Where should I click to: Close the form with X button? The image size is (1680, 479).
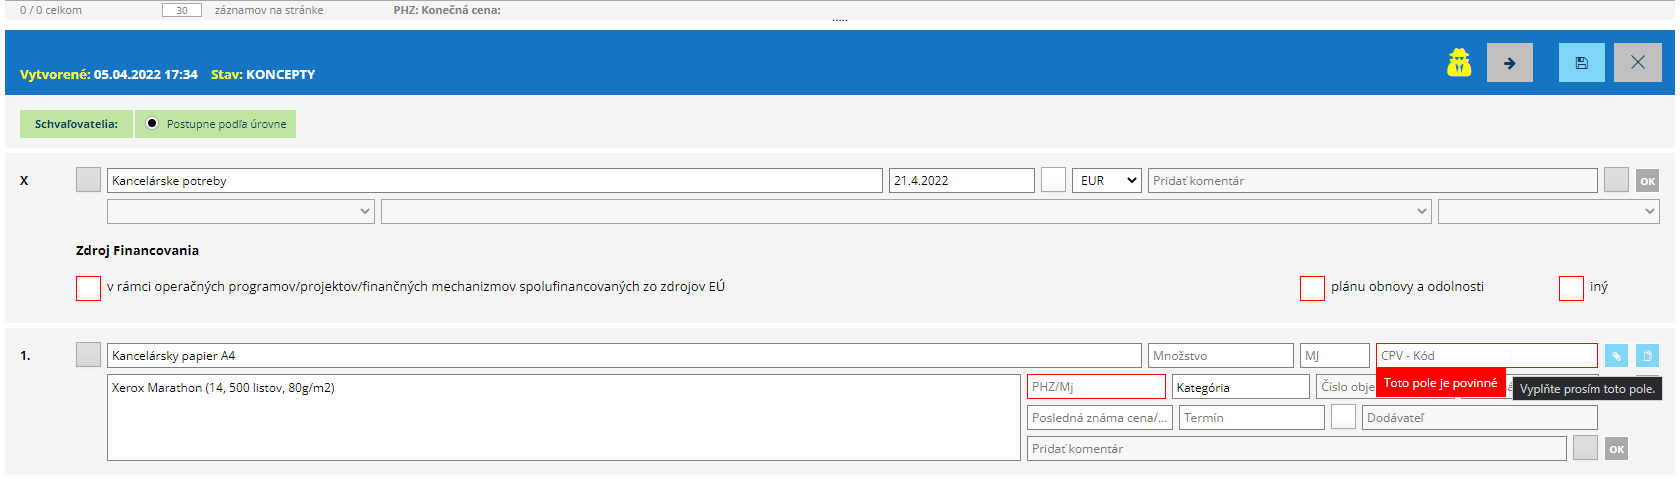1637,63
